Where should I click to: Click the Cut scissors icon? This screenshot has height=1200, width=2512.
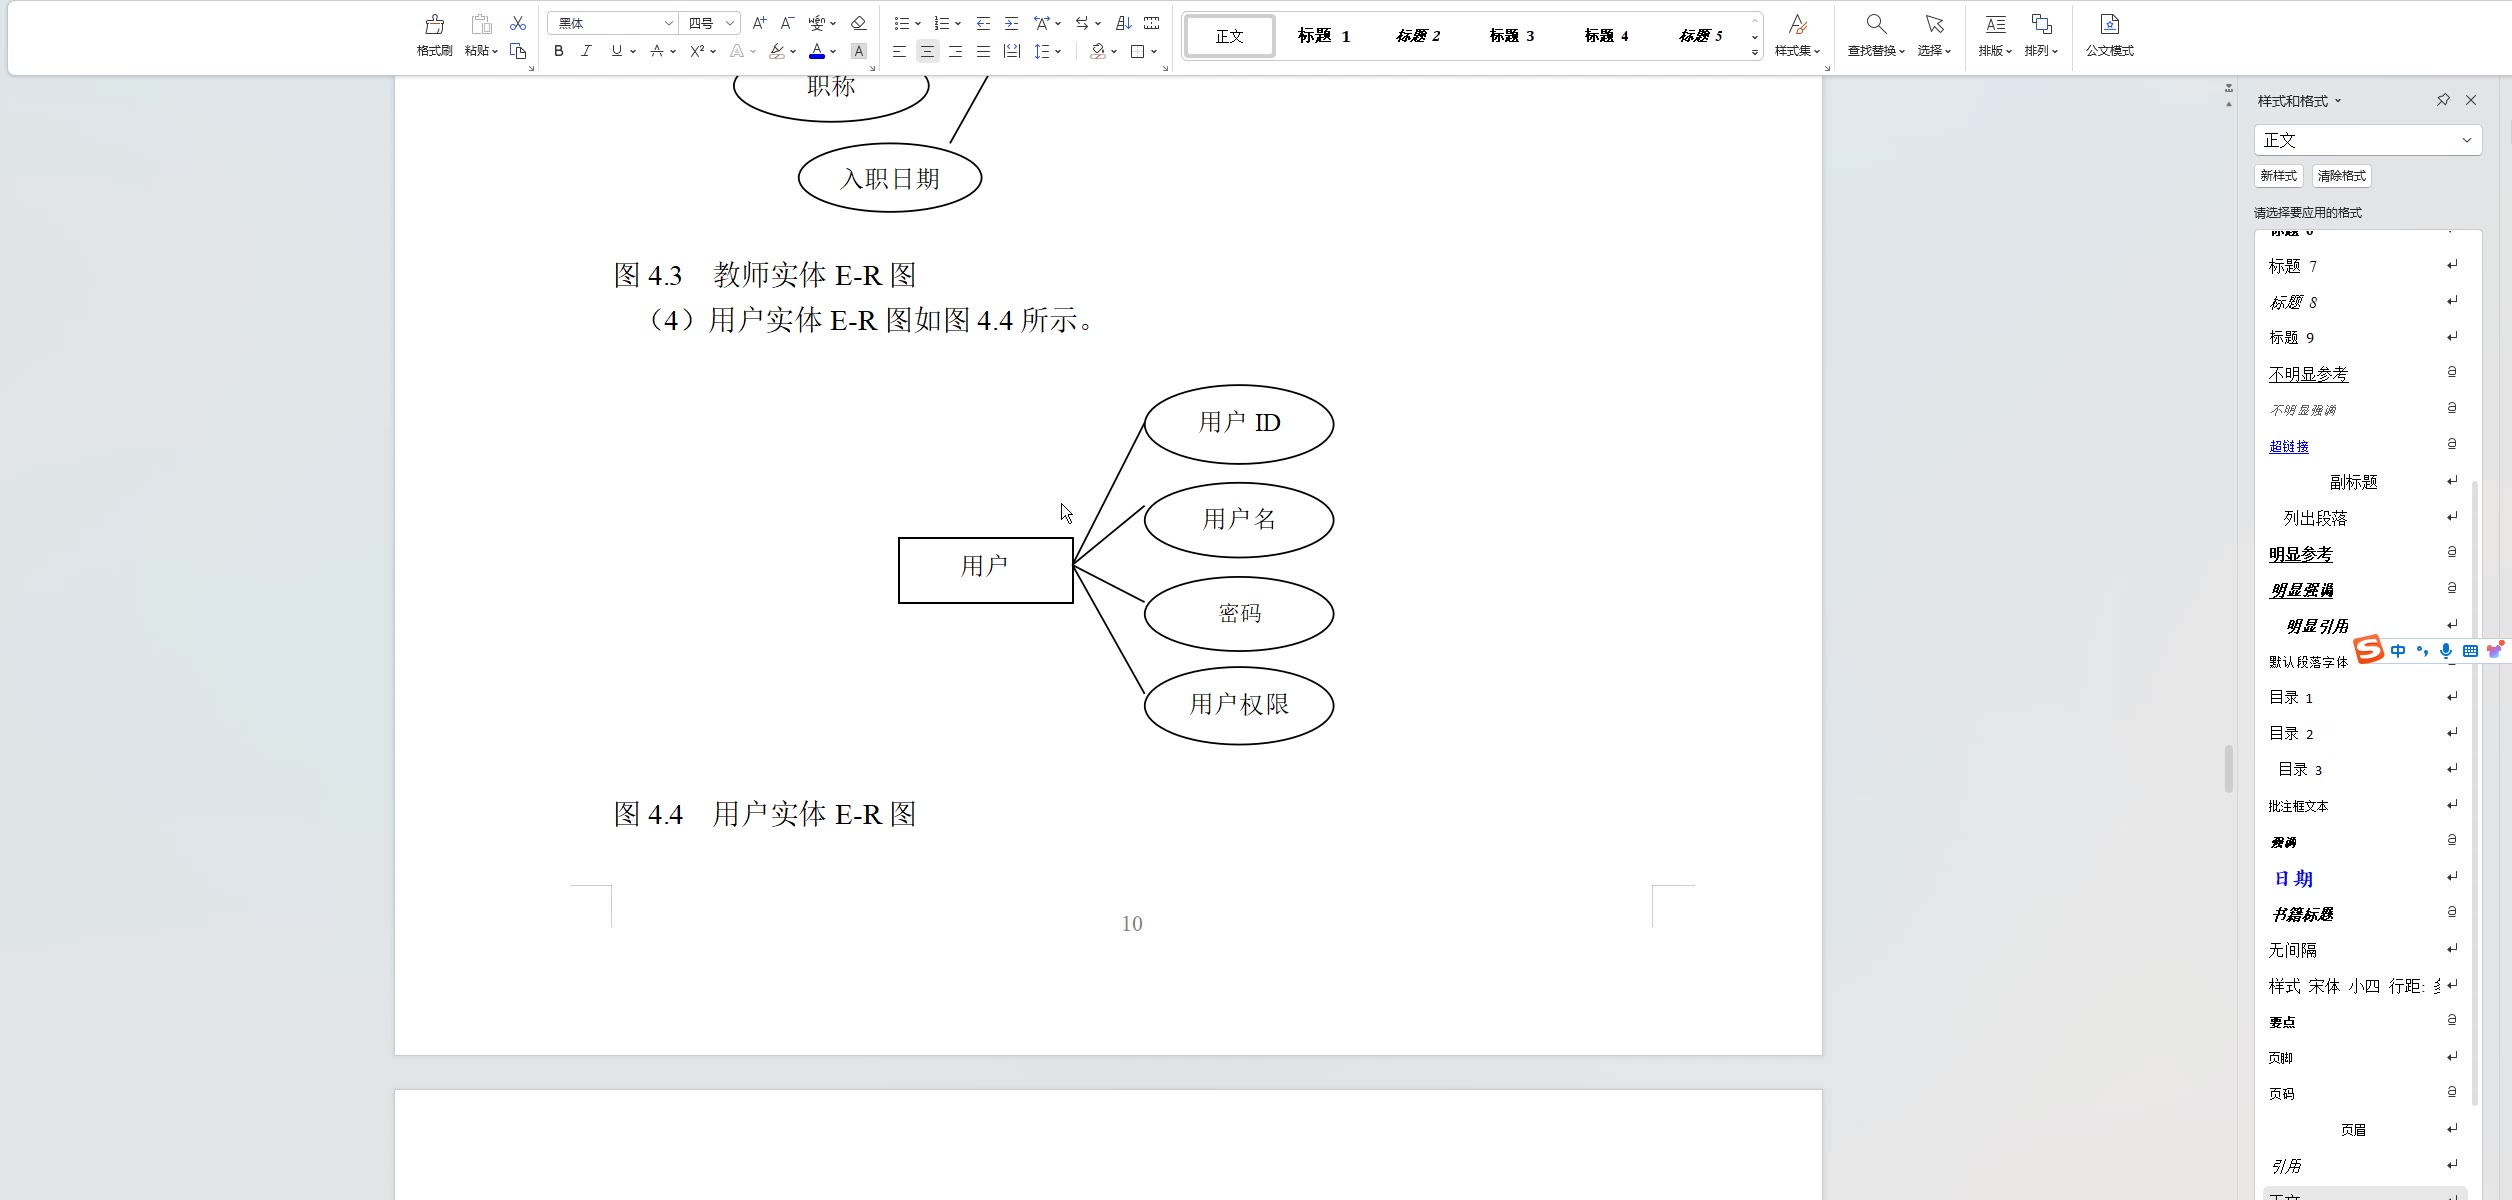[x=518, y=23]
